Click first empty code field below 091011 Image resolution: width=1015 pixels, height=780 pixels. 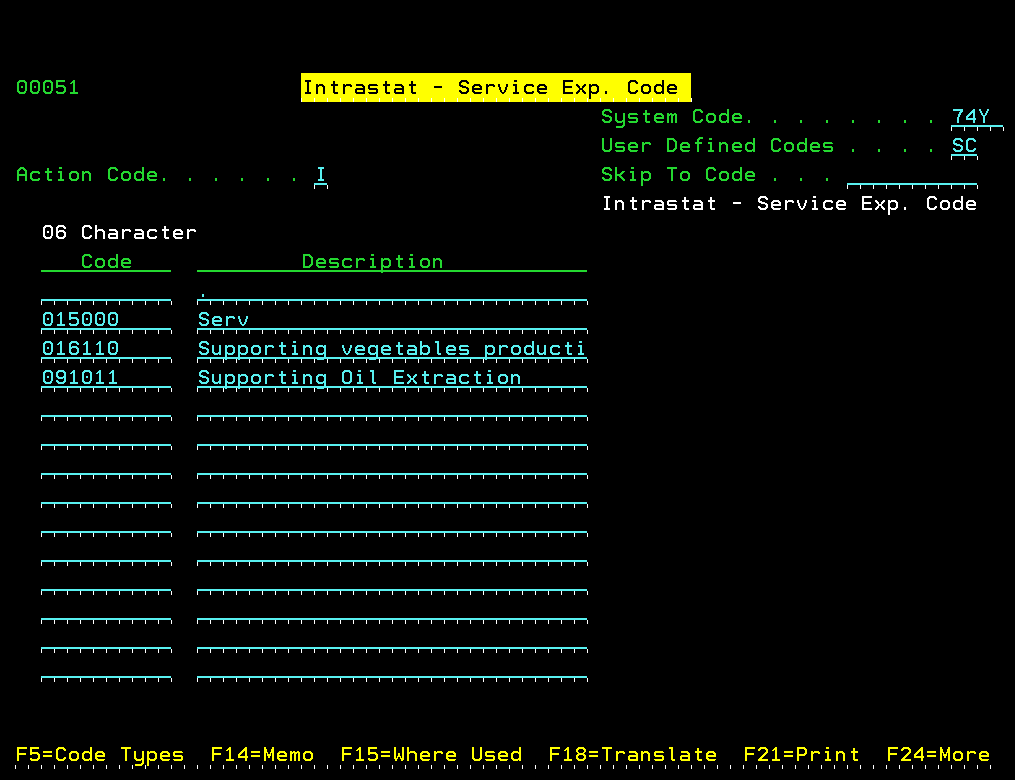pyautogui.click(x=106, y=407)
